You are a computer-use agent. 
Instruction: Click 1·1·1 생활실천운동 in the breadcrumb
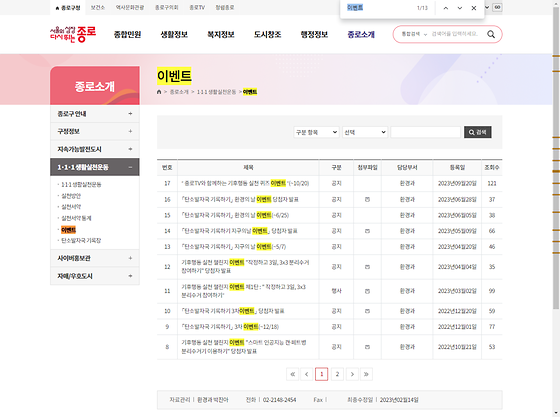pyautogui.click(x=216, y=92)
